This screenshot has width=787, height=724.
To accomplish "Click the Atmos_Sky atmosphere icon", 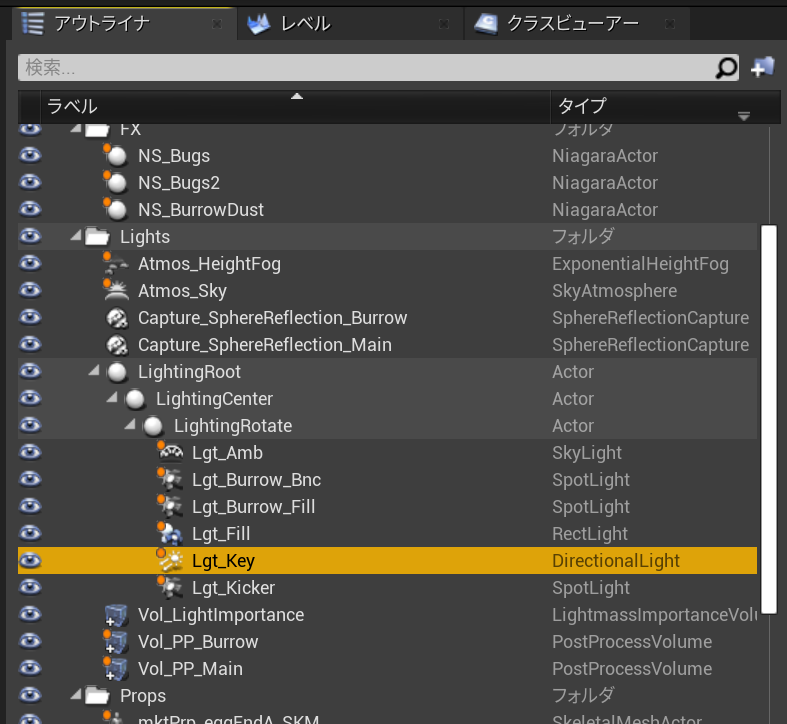I will pyautogui.click(x=116, y=291).
